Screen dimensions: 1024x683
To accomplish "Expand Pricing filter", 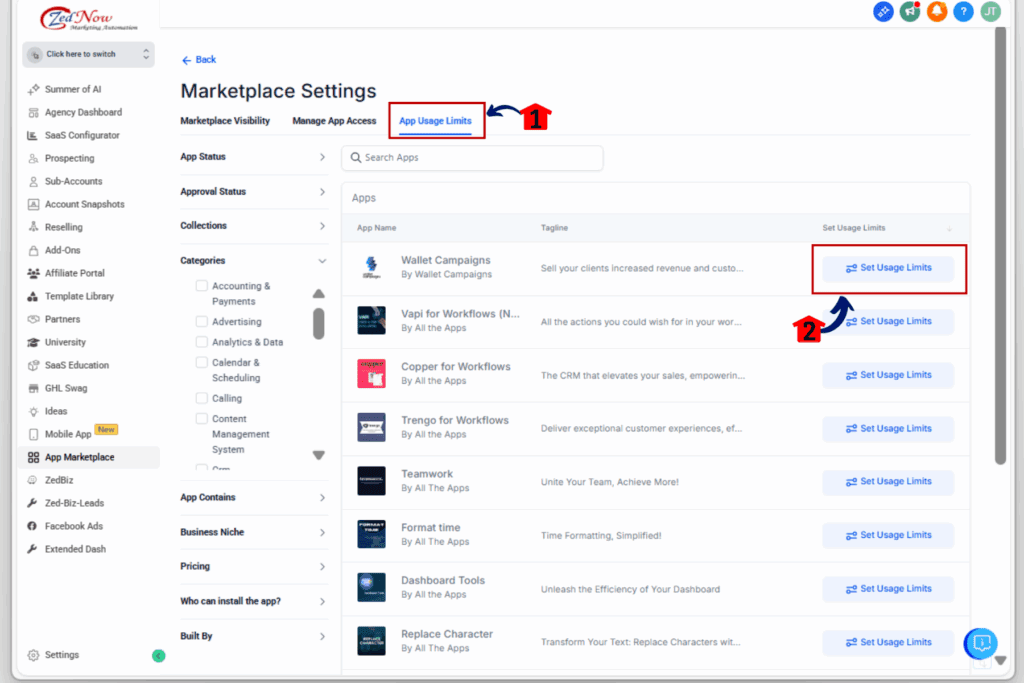I will click(253, 566).
